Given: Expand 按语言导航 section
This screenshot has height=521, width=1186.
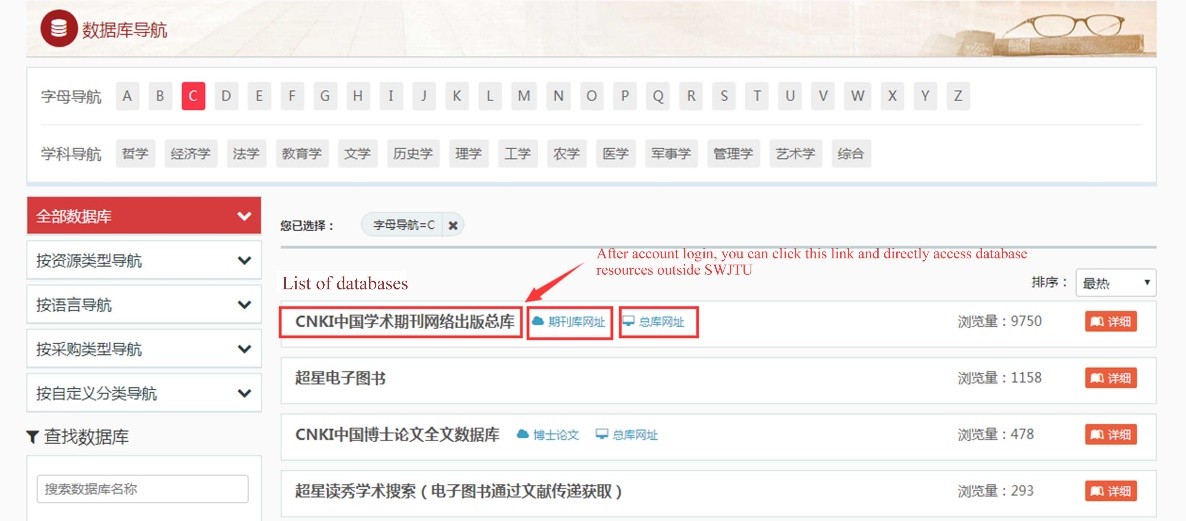Looking at the screenshot, I should click(144, 305).
